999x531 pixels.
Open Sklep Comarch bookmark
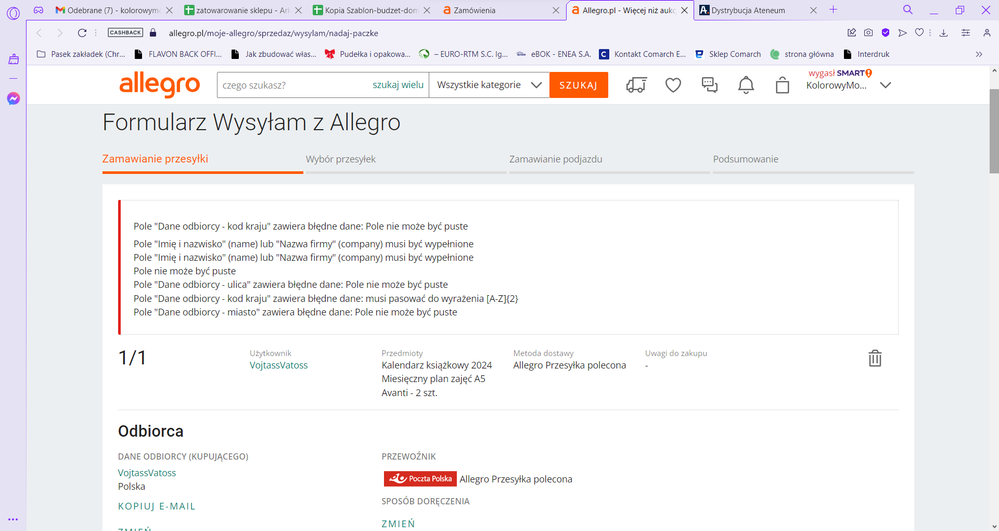point(728,54)
